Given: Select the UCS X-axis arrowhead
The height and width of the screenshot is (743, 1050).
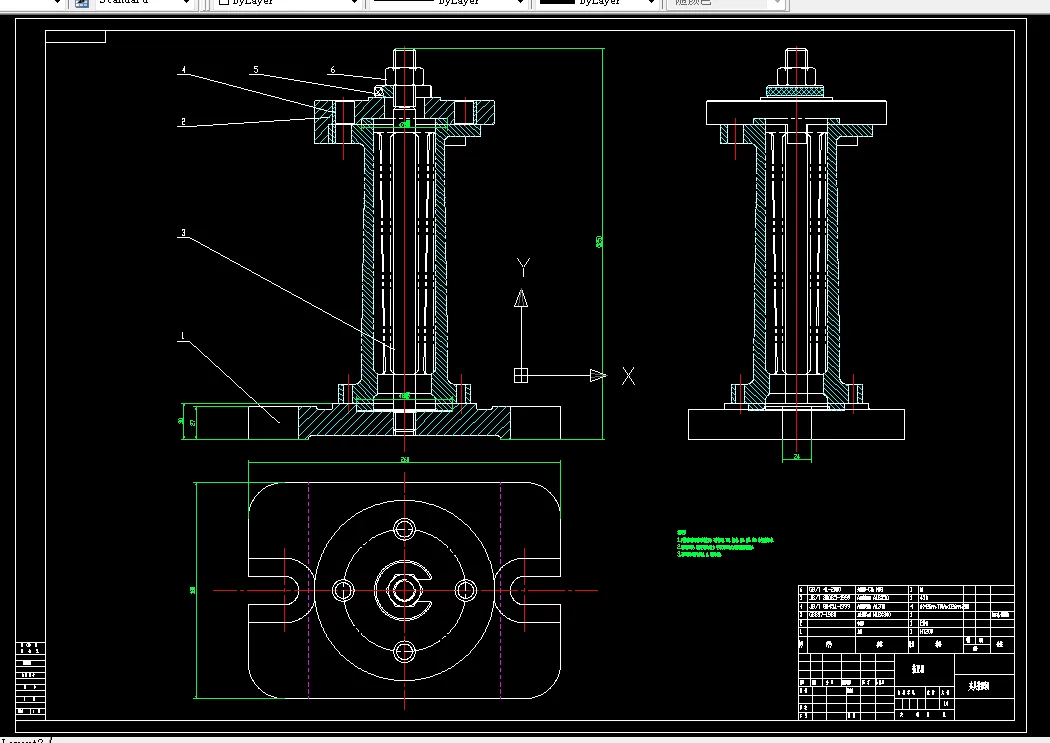Looking at the screenshot, I should [x=598, y=376].
